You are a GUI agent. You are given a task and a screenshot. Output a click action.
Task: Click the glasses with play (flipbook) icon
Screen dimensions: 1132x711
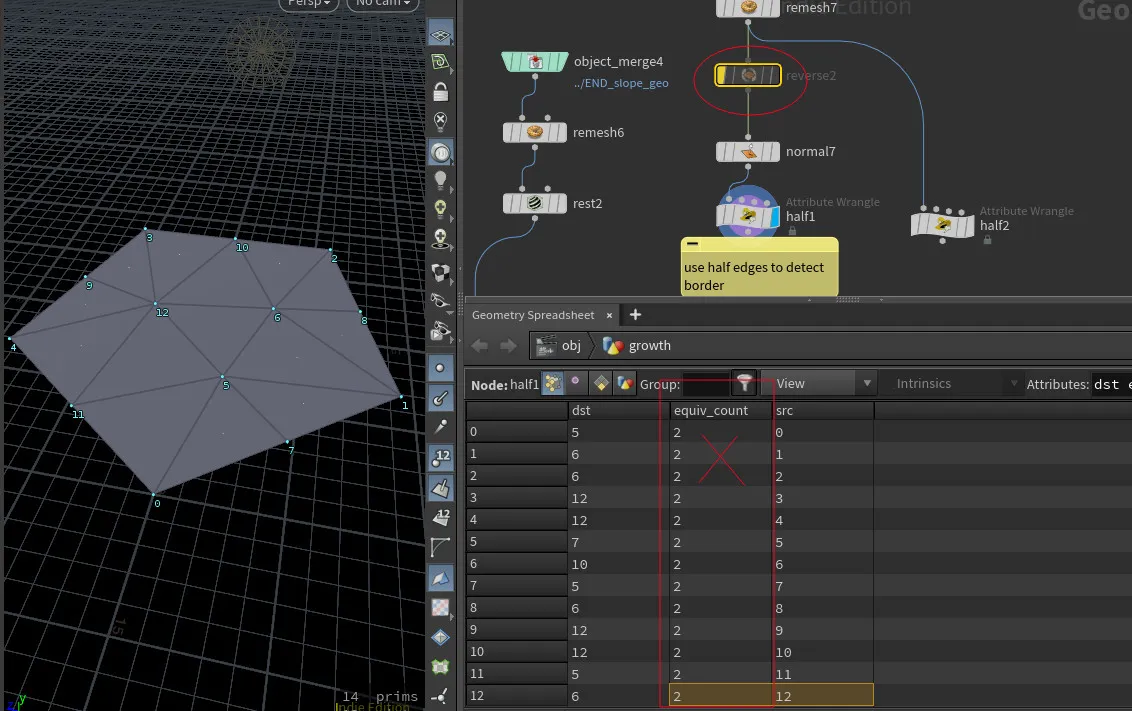pyautogui.click(x=440, y=331)
